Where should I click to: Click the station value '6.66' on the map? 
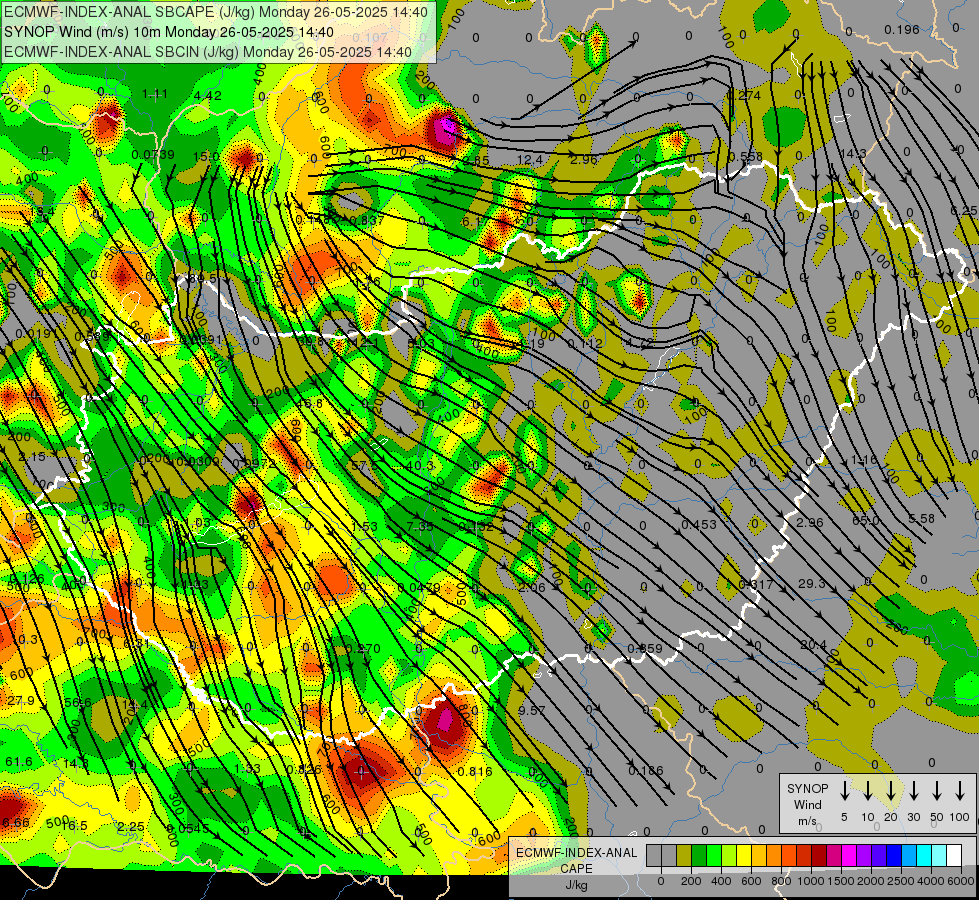15,822
